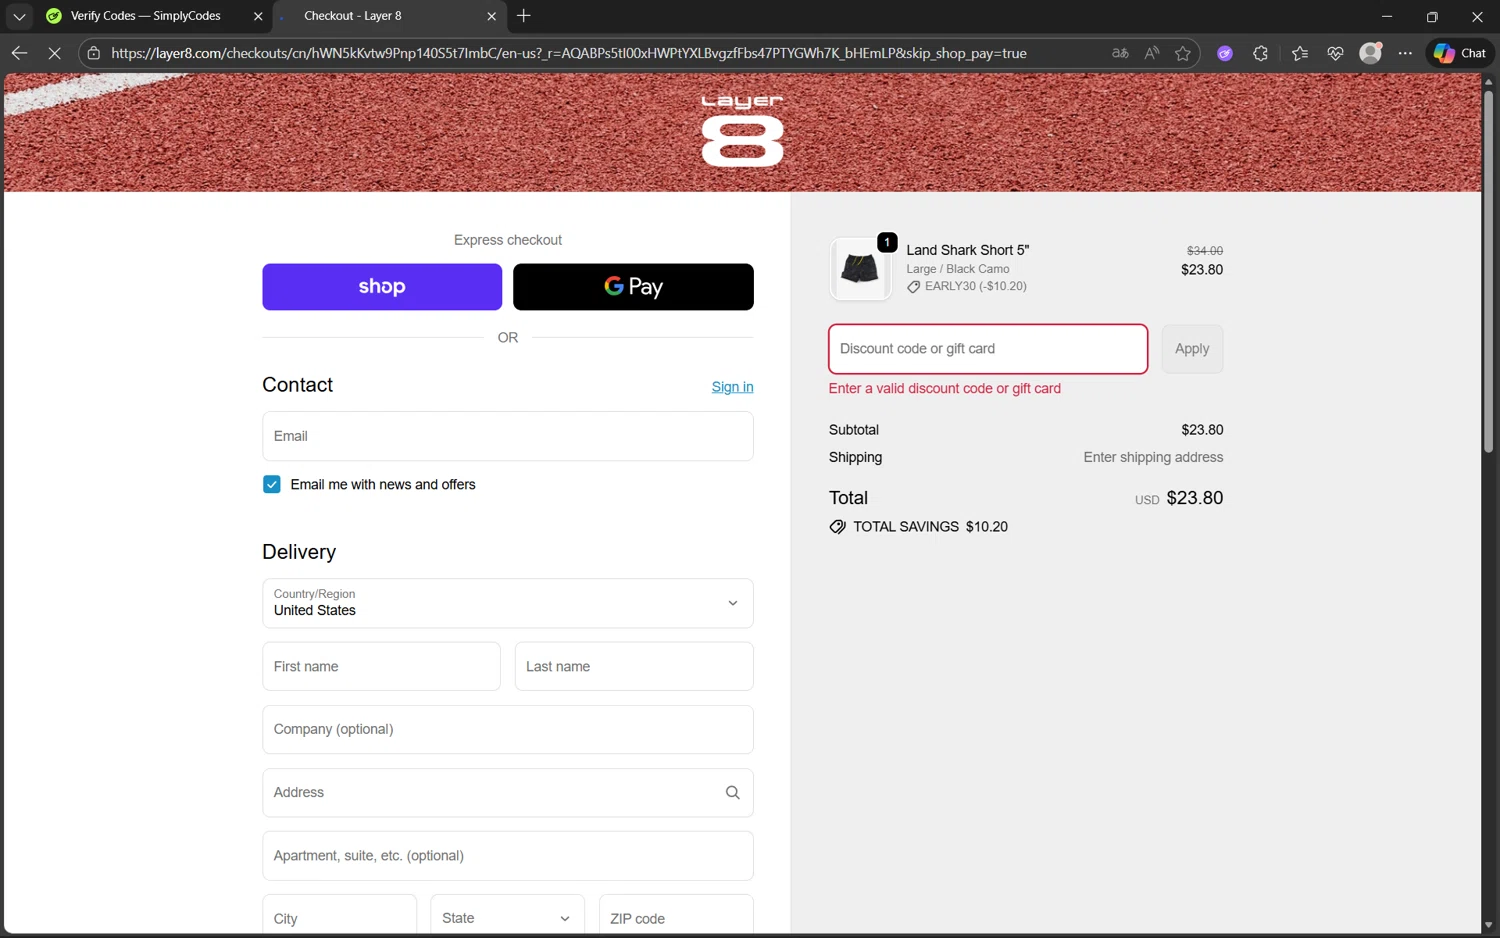The image size is (1500, 938).
Task: Add this page to favorites
Action: (1183, 53)
